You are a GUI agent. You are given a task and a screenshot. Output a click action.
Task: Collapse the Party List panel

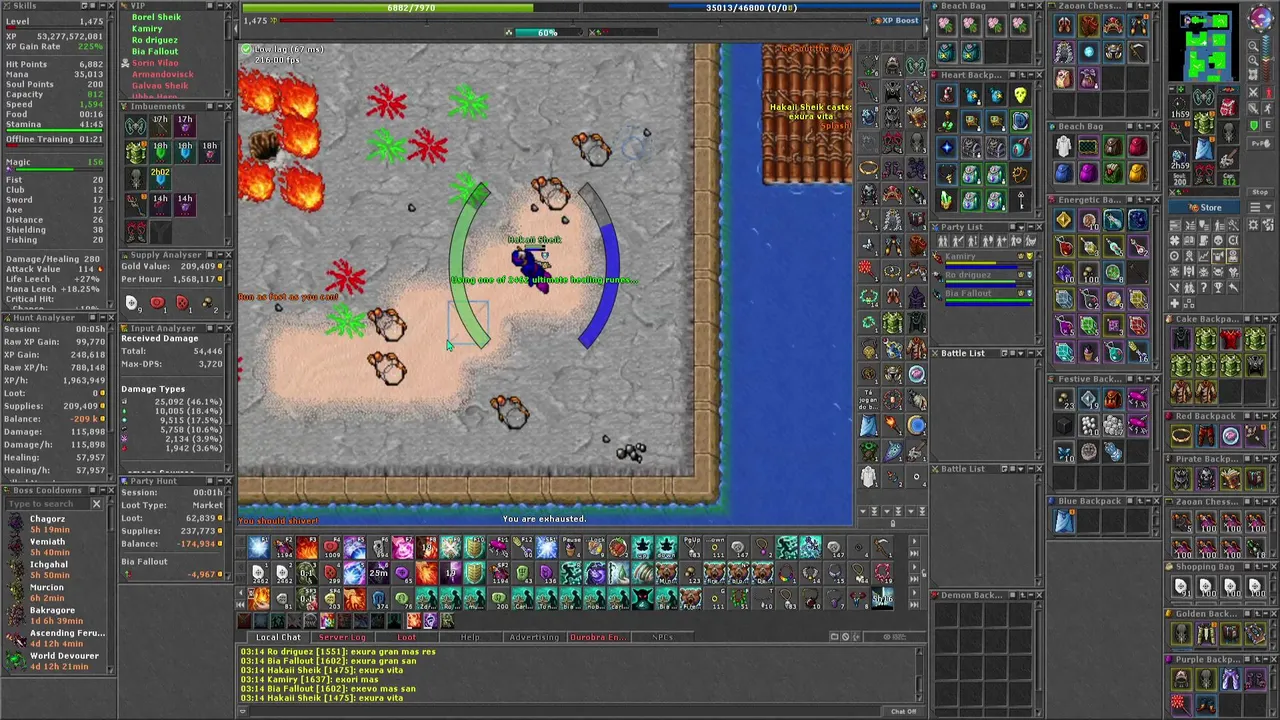[1031, 227]
